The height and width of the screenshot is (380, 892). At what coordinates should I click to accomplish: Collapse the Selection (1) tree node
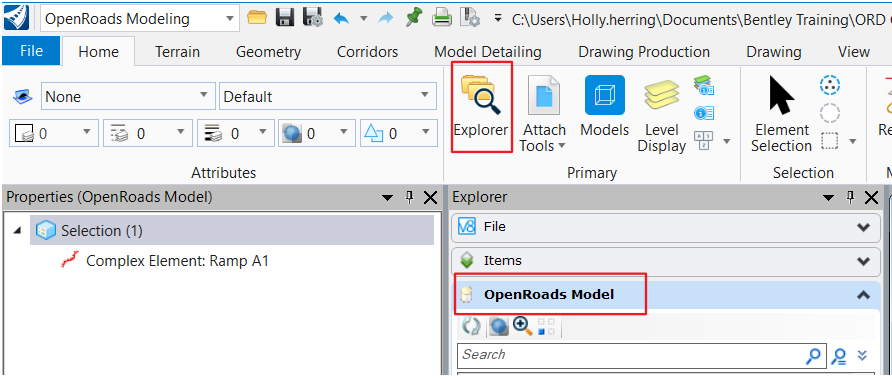17,230
